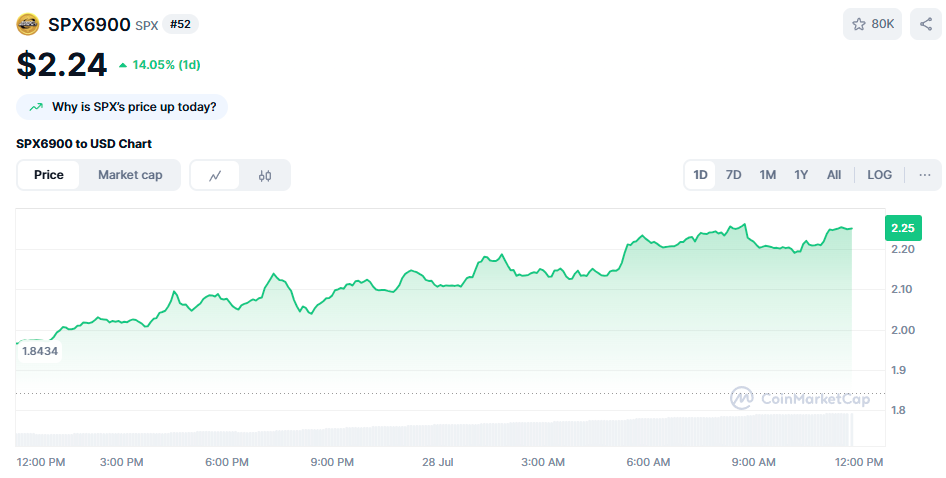Screen dimensions: 946x478
Task: Click the 'SPX6900 to USD Chart' heading
Action: (x=84, y=144)
